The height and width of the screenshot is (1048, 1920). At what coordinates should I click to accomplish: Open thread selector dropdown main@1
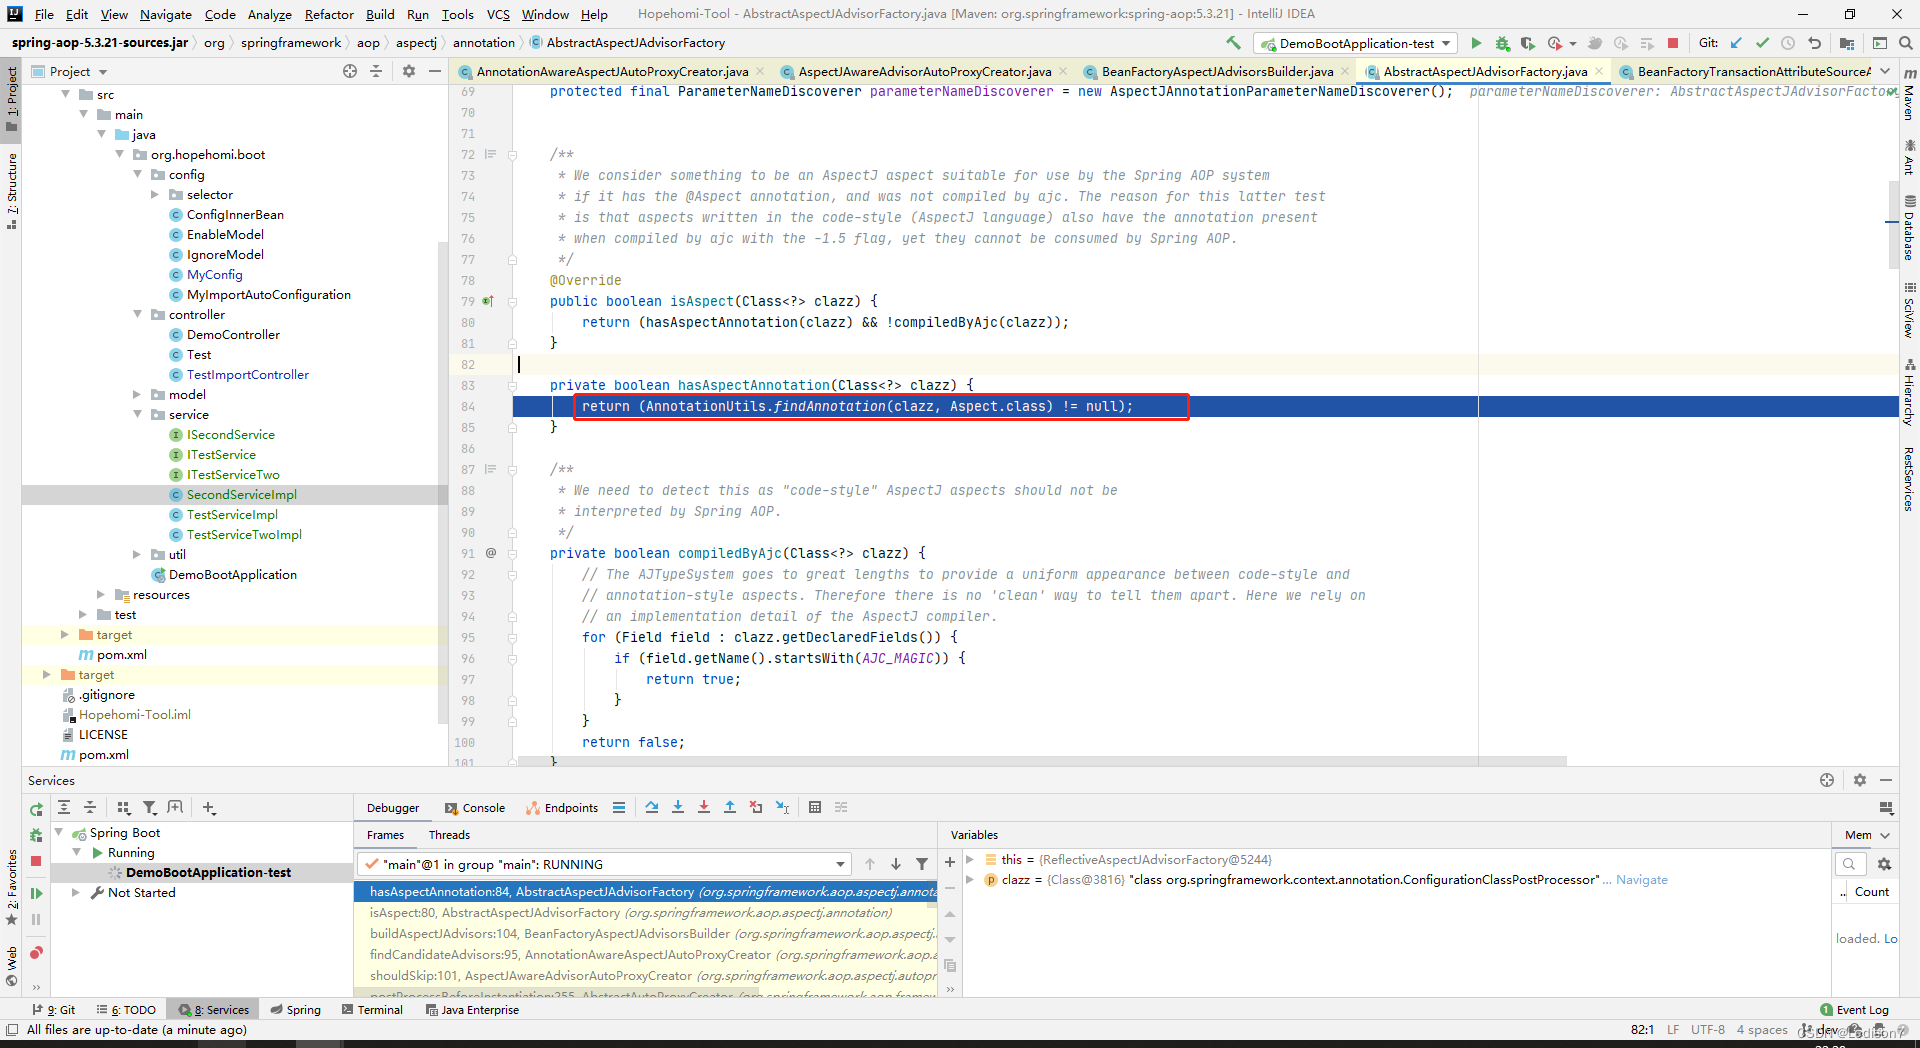(604, 864)
